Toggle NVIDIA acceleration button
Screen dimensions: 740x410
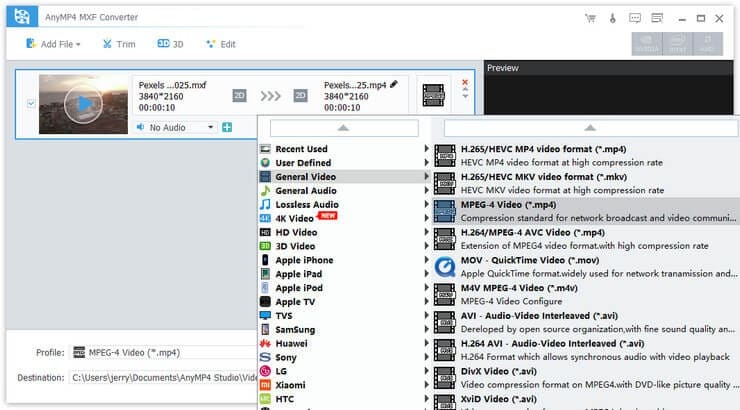tap(647, 44)
